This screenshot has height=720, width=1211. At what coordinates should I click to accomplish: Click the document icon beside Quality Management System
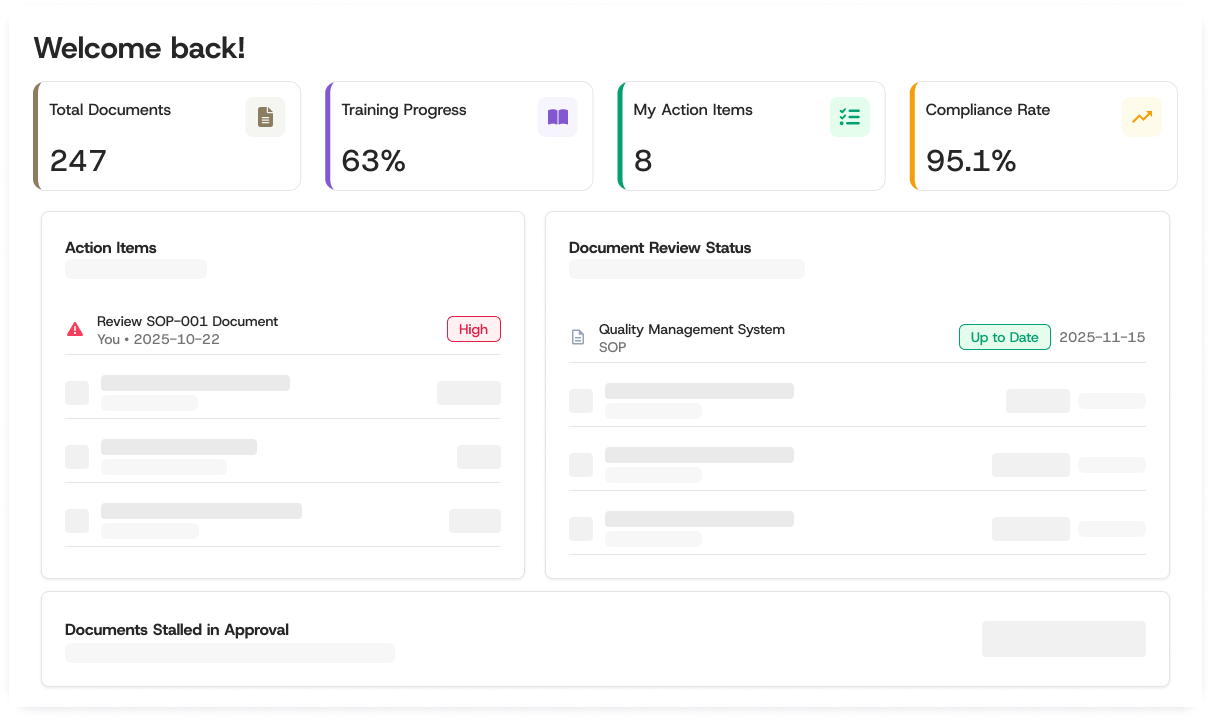coord(578,337)
